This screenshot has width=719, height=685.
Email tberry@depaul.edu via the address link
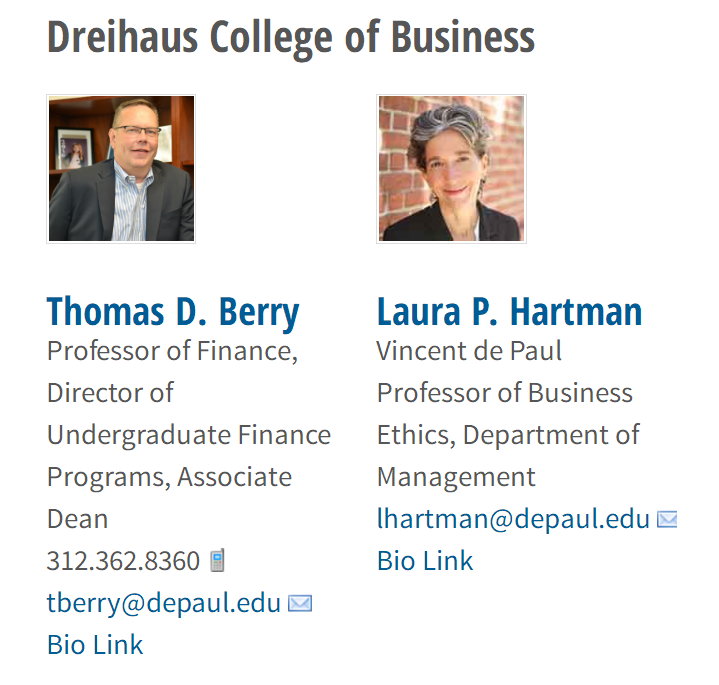coord(164,603)
